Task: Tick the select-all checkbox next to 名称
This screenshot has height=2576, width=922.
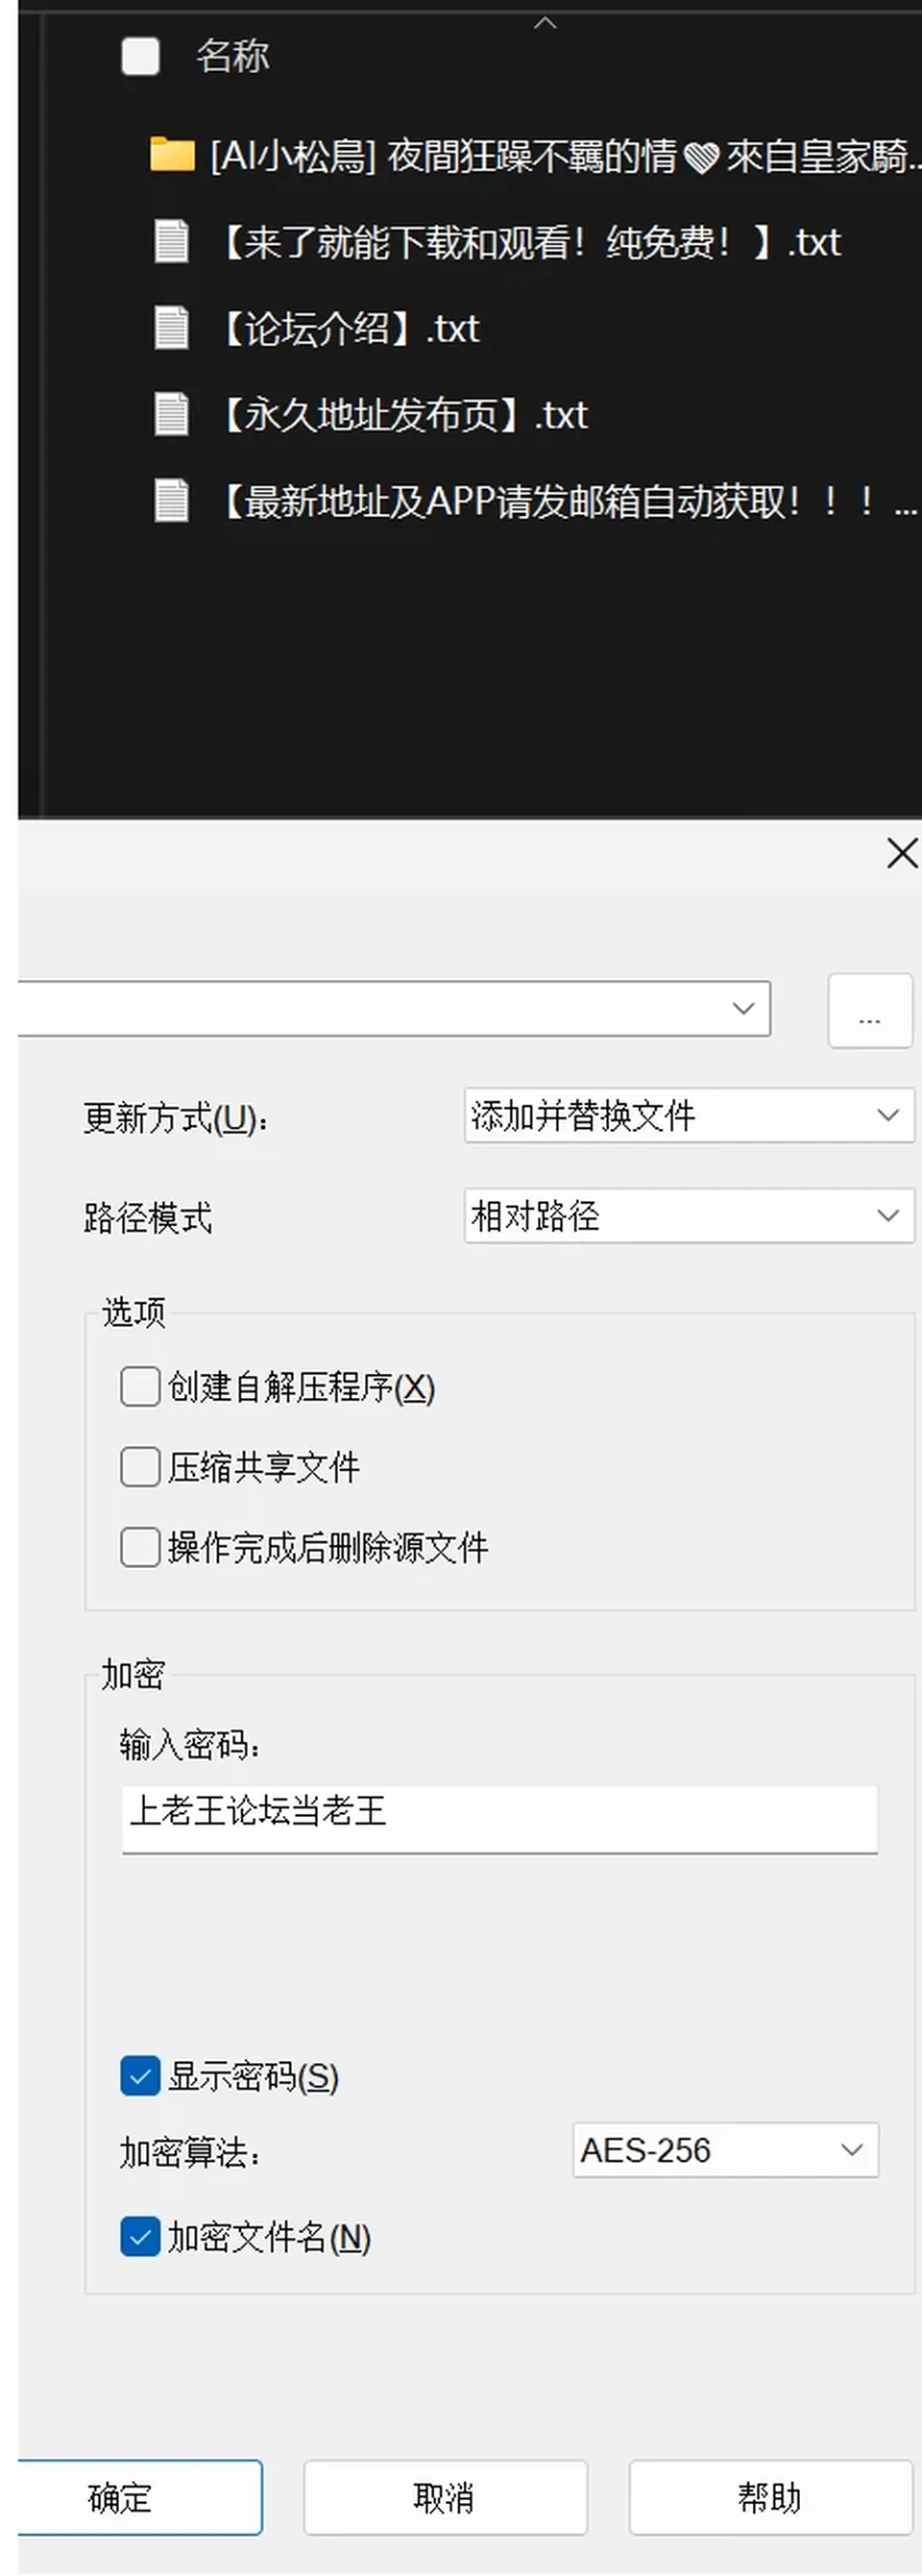Action: pos(140,56)
